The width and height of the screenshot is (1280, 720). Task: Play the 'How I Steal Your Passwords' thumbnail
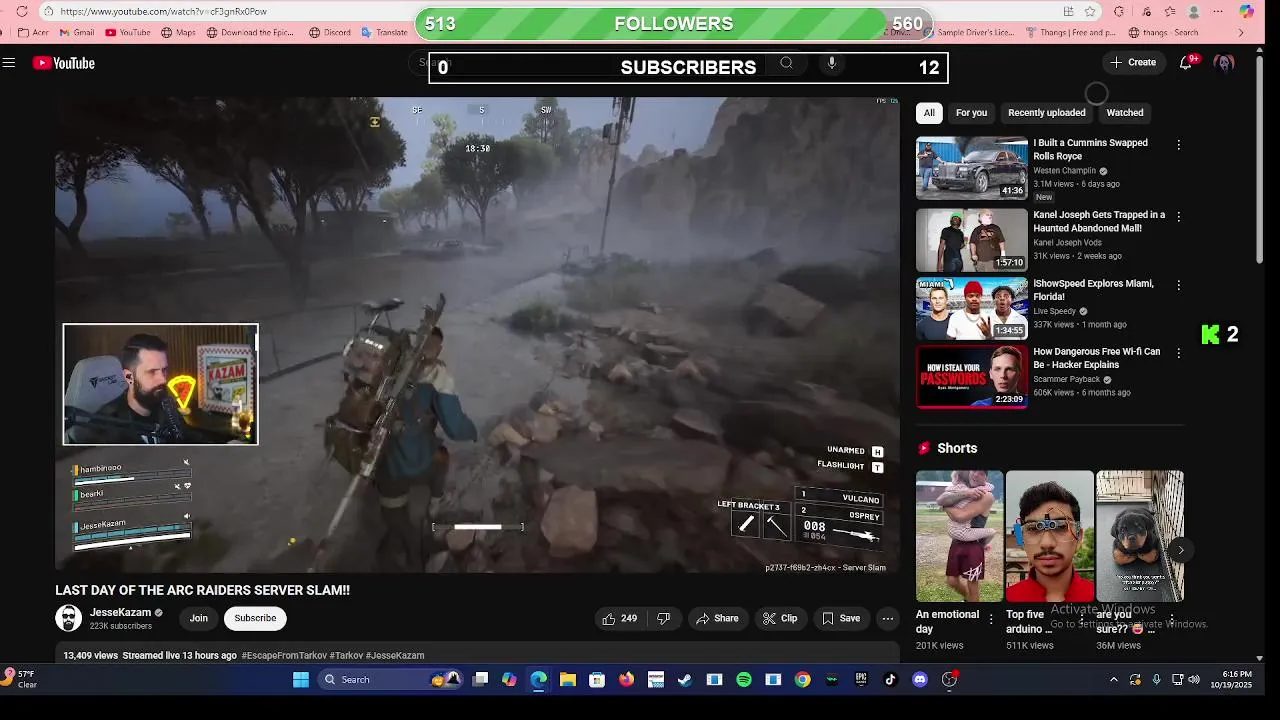tap(972, 377)
